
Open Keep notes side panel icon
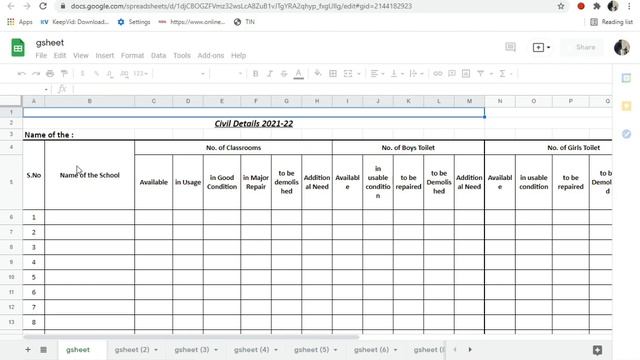click(x=626, y=106)
